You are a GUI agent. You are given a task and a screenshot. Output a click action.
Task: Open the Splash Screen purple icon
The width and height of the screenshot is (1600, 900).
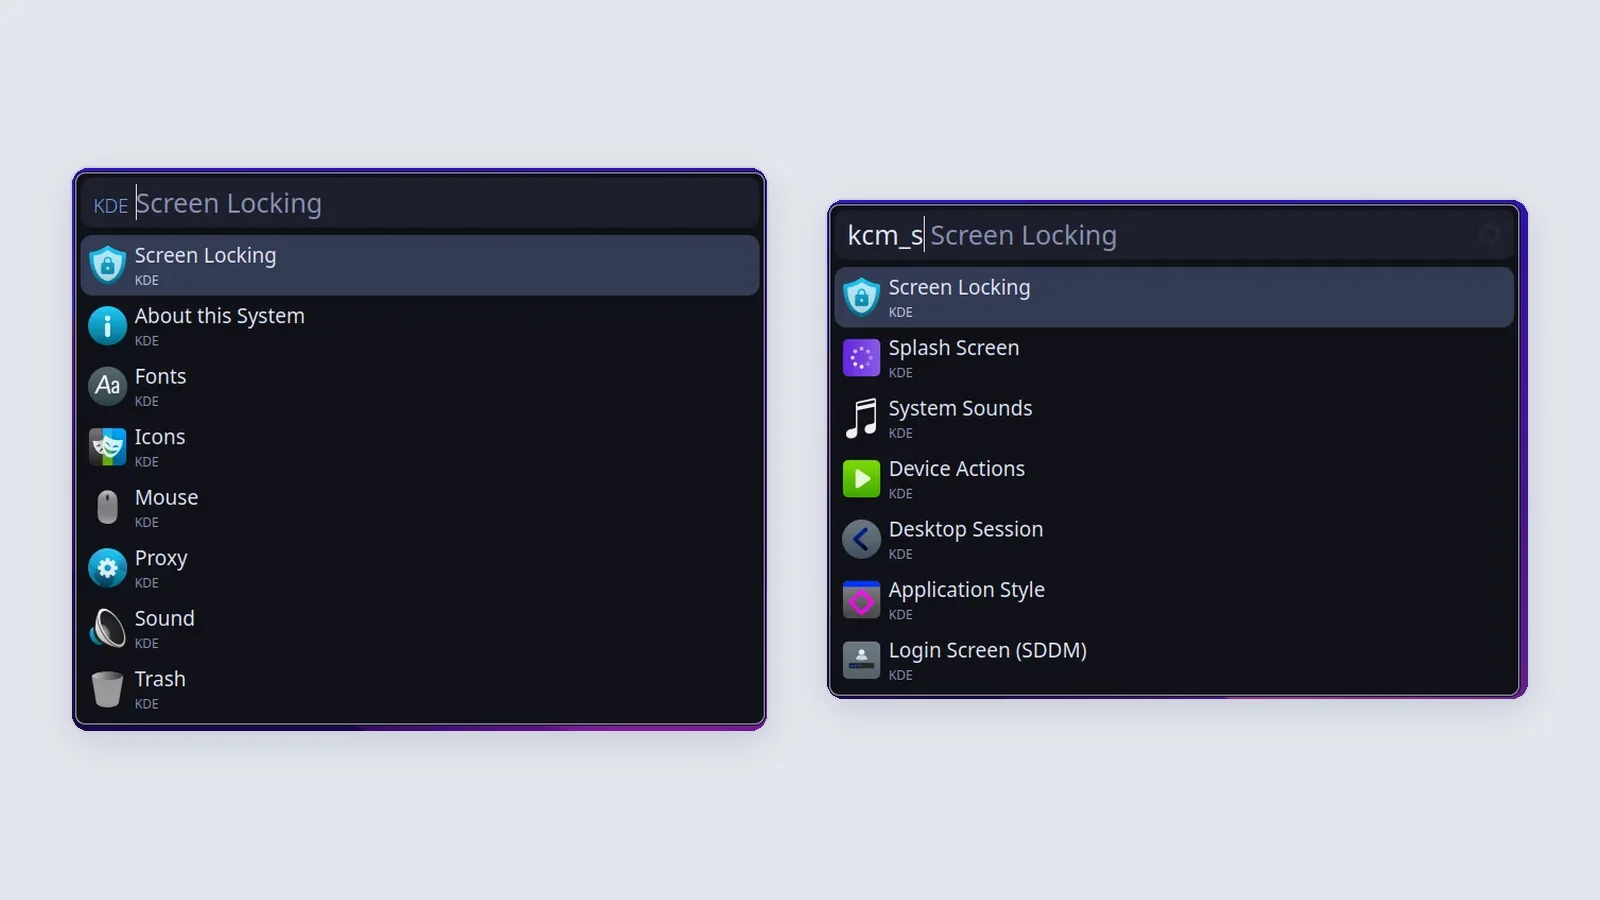(861, 357)
